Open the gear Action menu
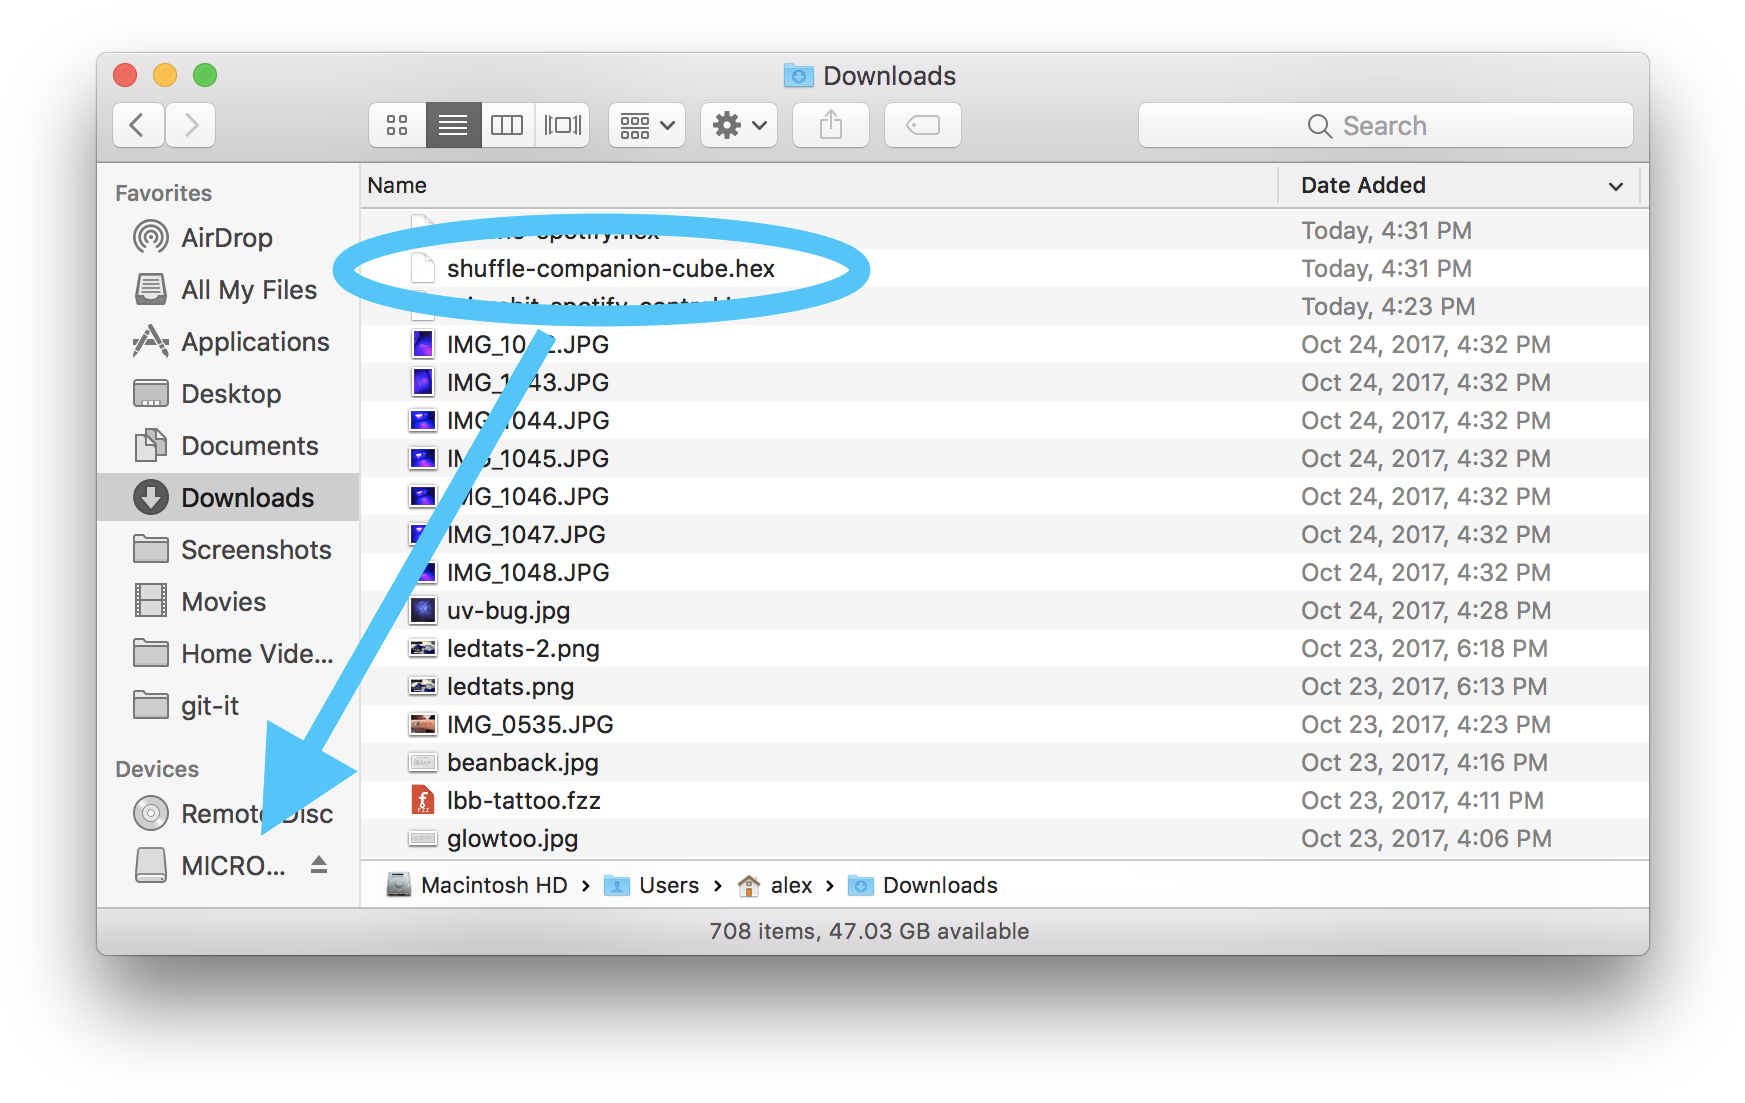Viewport: 1745px width, 1103px height. [739, 125]
